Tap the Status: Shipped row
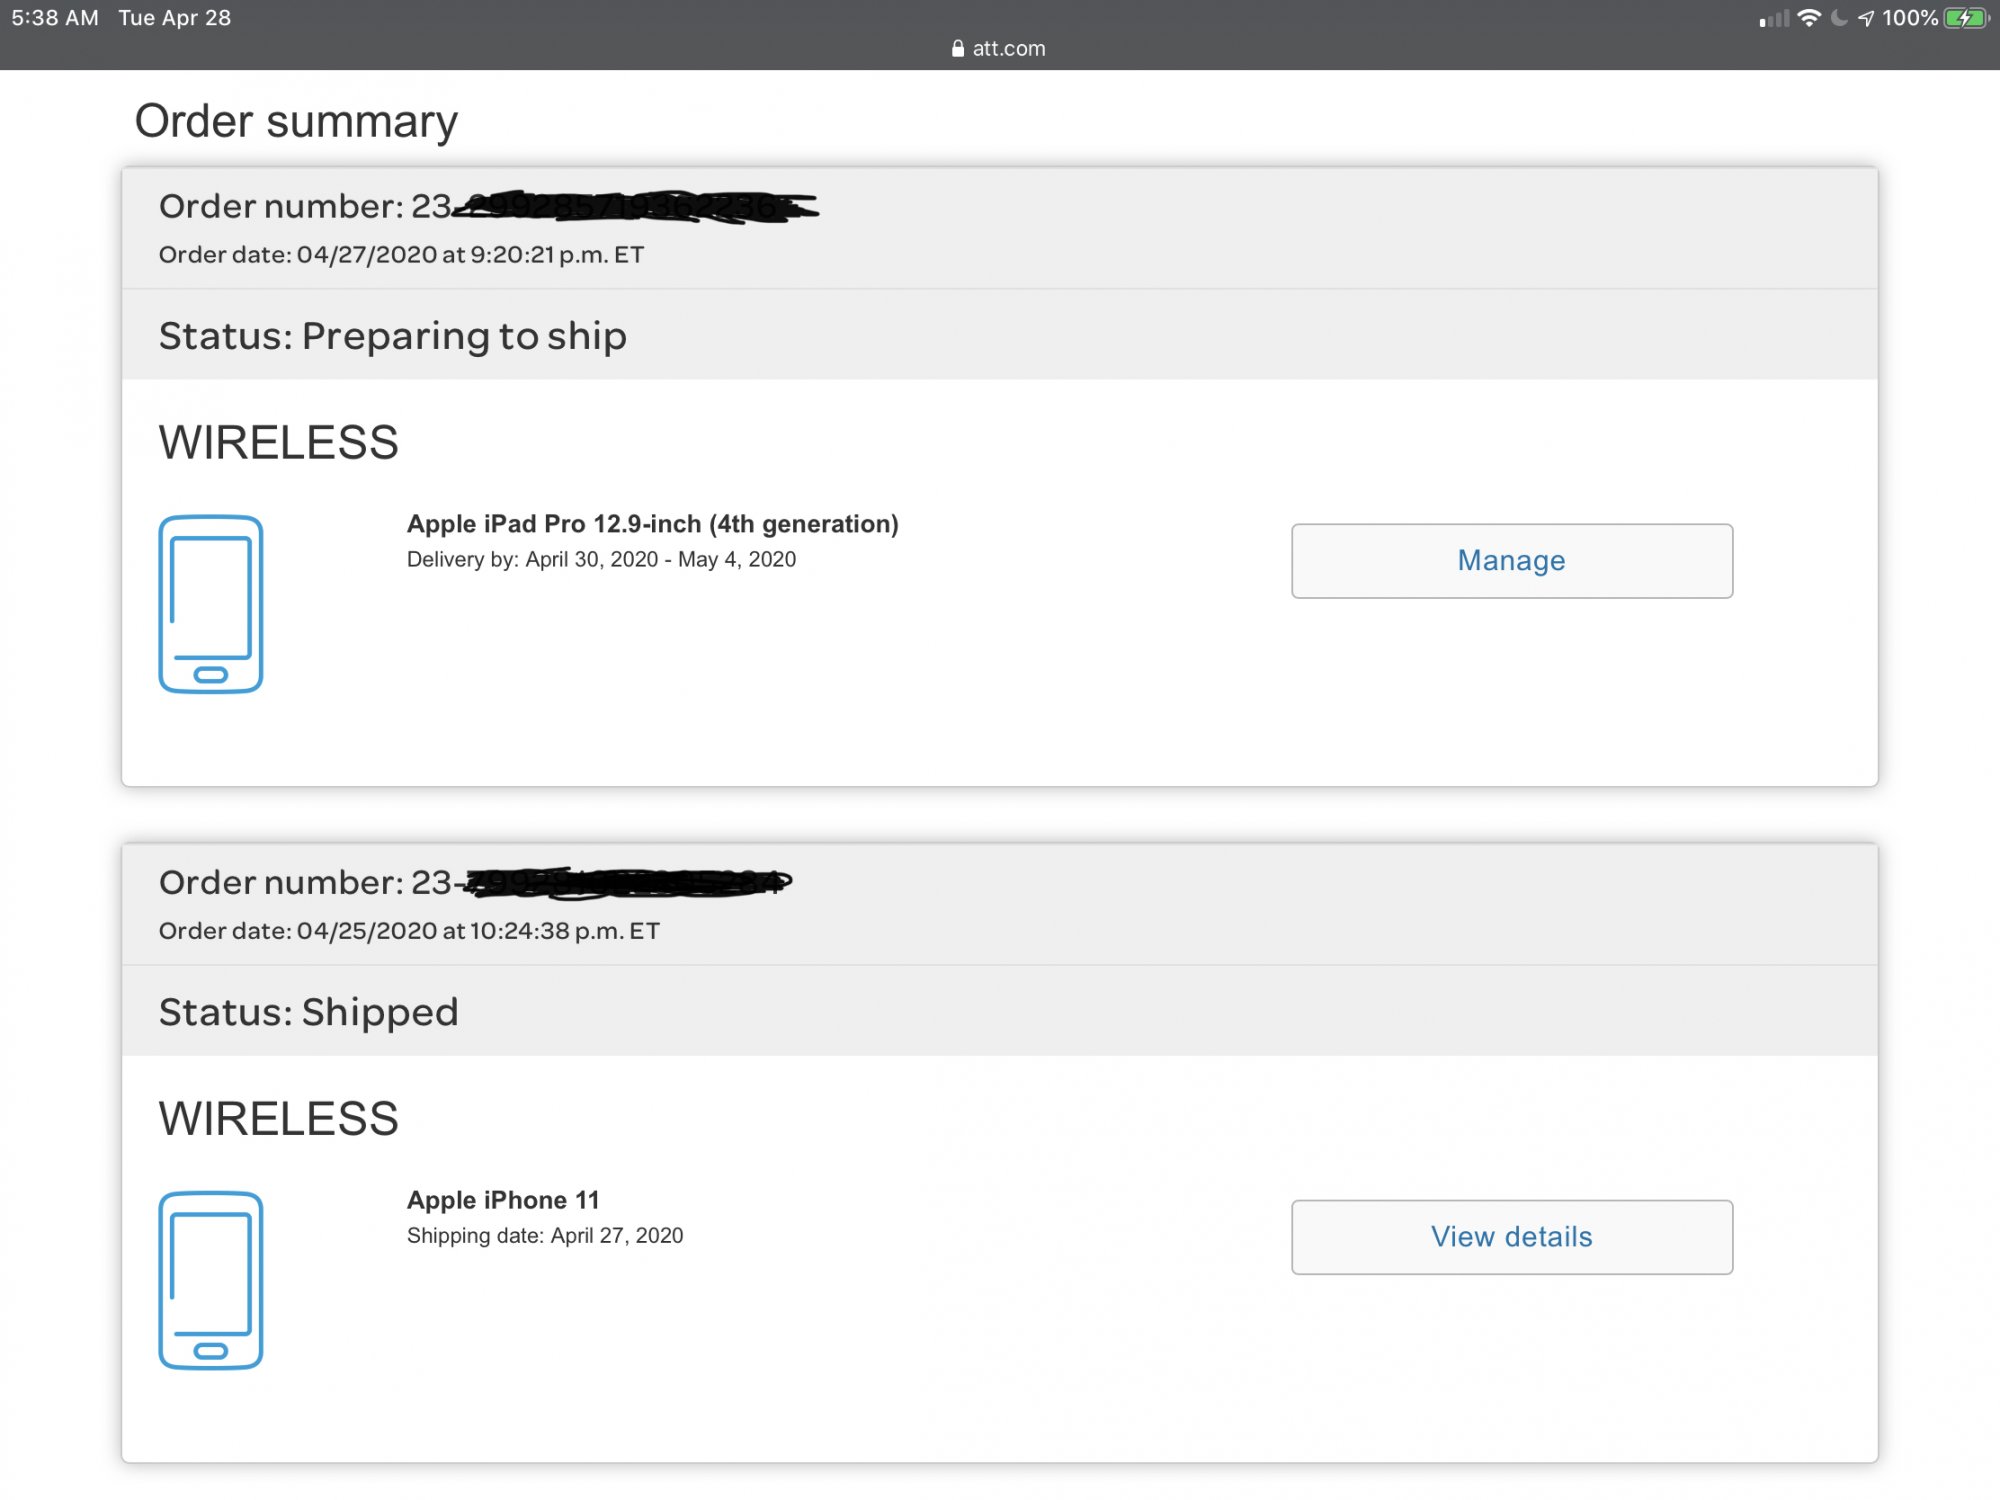This screenshot has height=1500, width=2000. pos(1000,1011)
